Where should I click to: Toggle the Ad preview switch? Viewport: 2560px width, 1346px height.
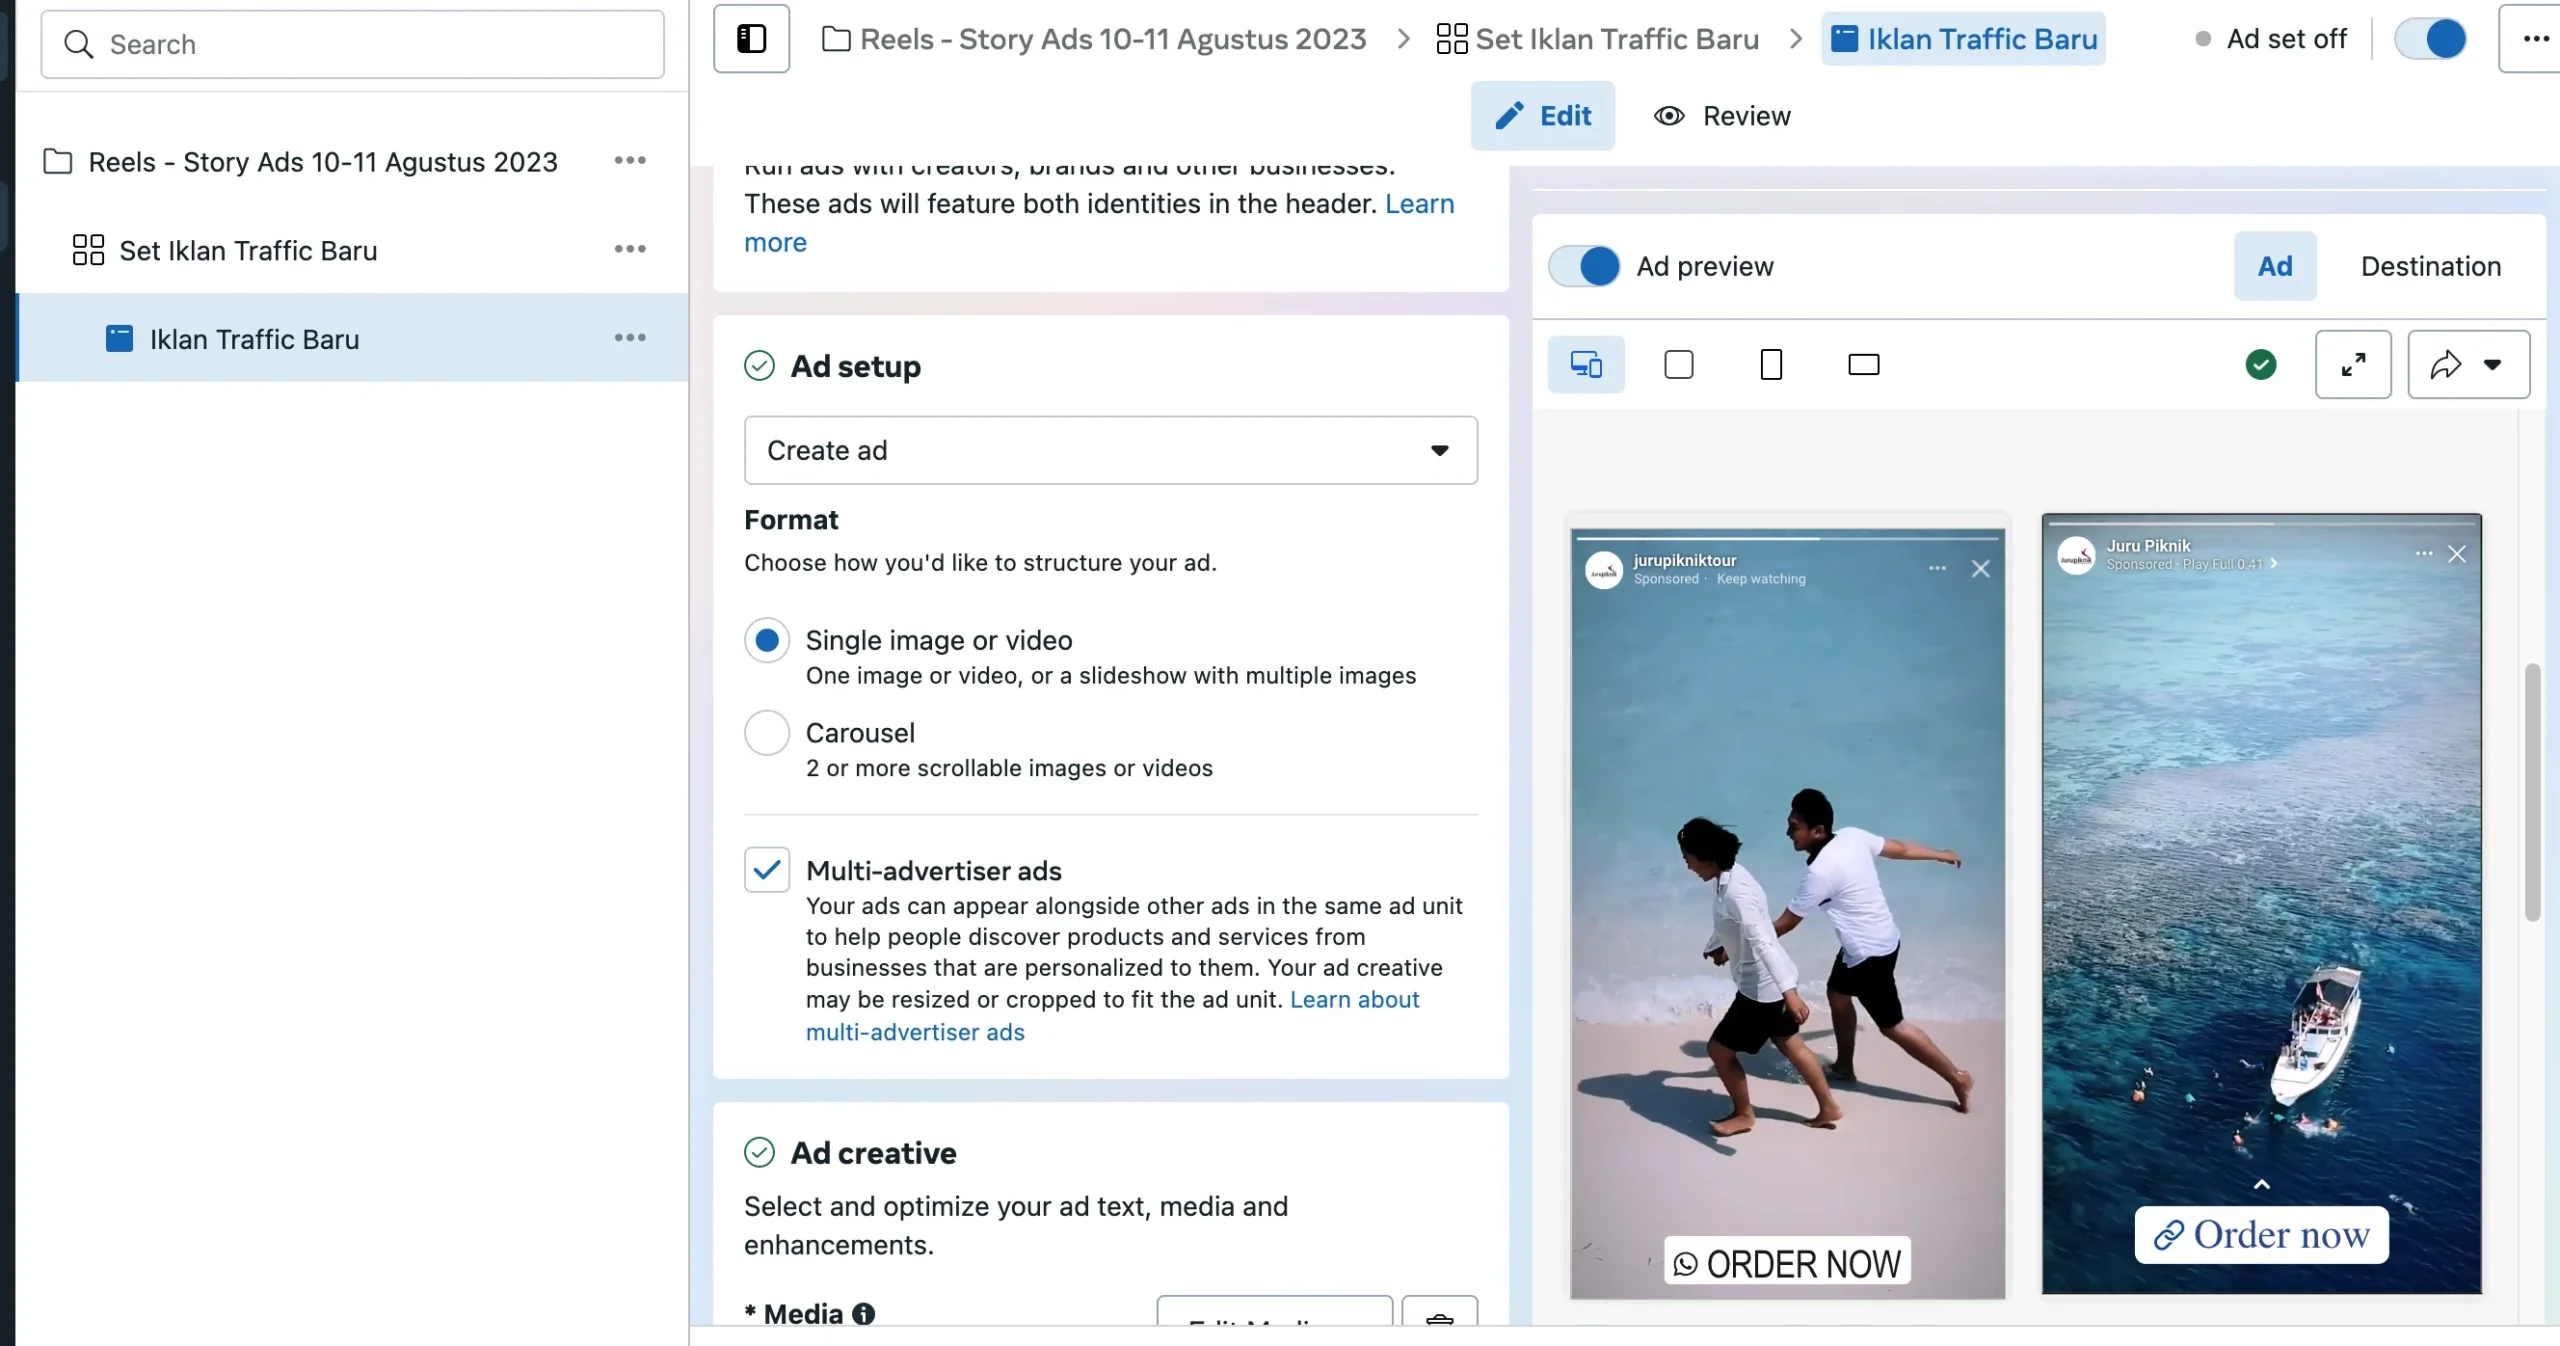[1584, 266]
